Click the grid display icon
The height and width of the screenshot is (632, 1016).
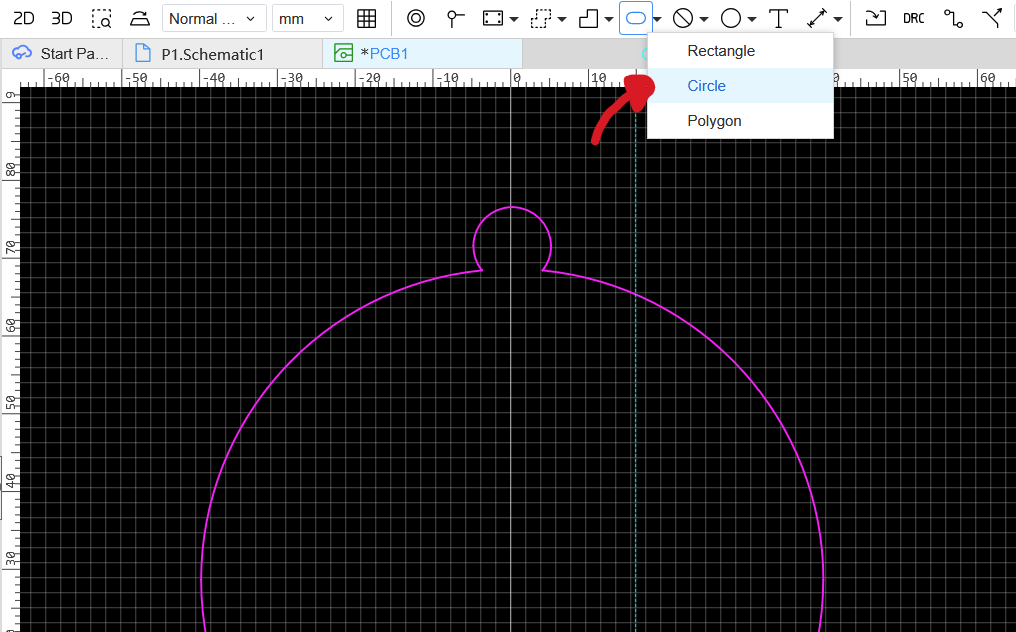coord(367,18)
